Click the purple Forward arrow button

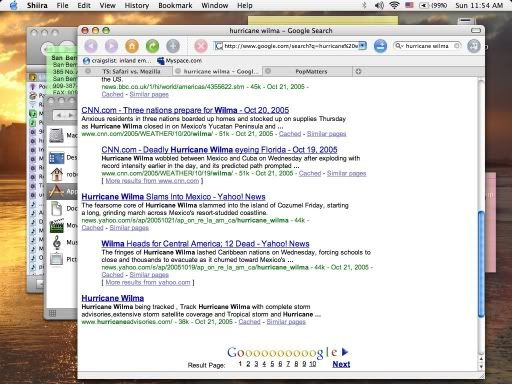[111, 46]
